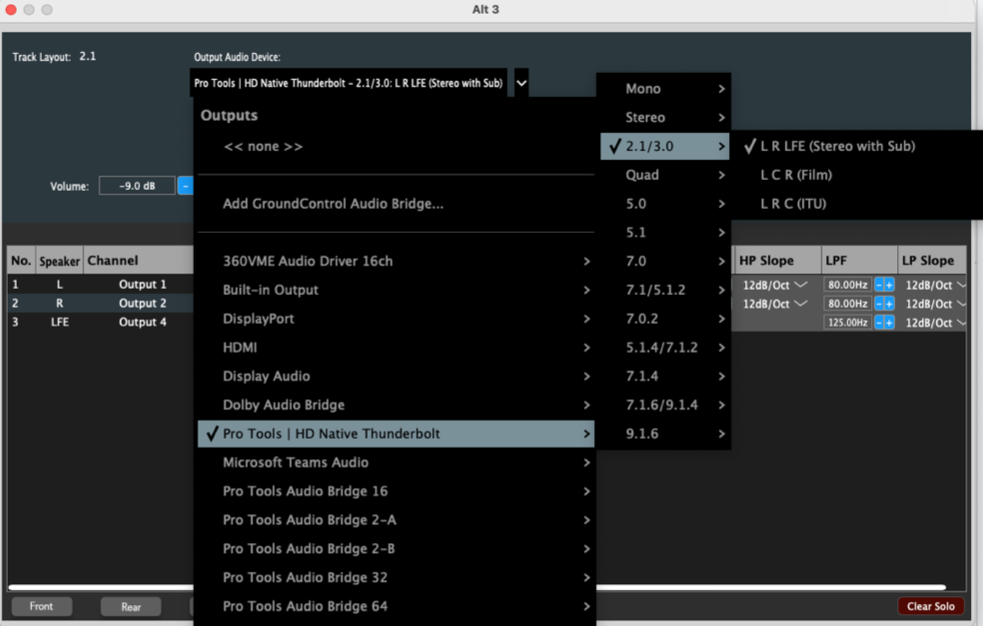This screenshot has width=983, height=627.
Task: Expand the Quad format submenu
Action: point(665,175)
